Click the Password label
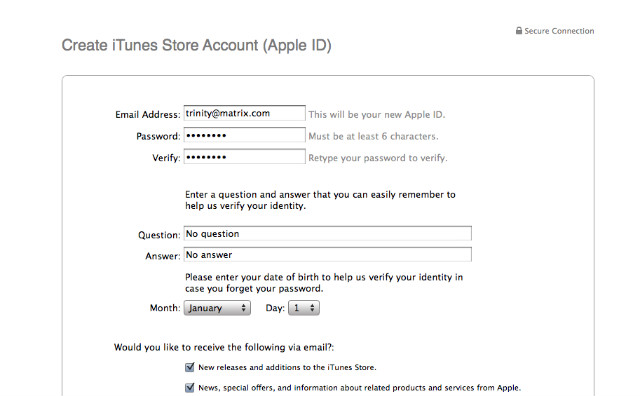The height and width of the screenshot is (396, 640). coord(158,136)
